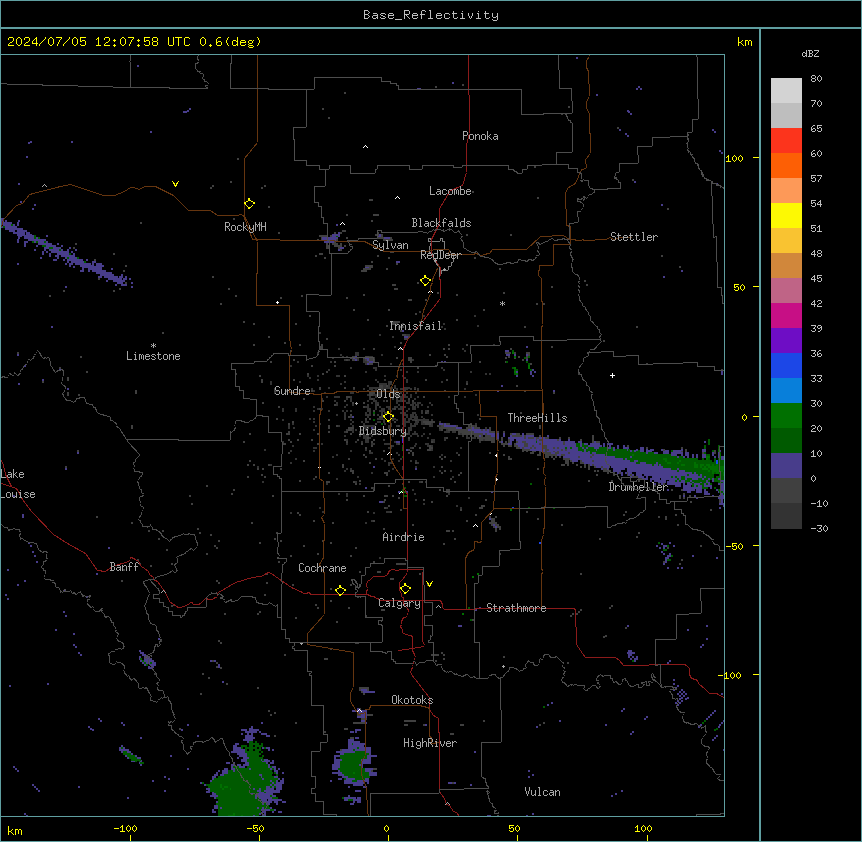Click the blue 36 dBZ legend swatch
Image resolution: width=862 pixels, height=842 pixels.
pyautogui.click(x=786, y=365)
